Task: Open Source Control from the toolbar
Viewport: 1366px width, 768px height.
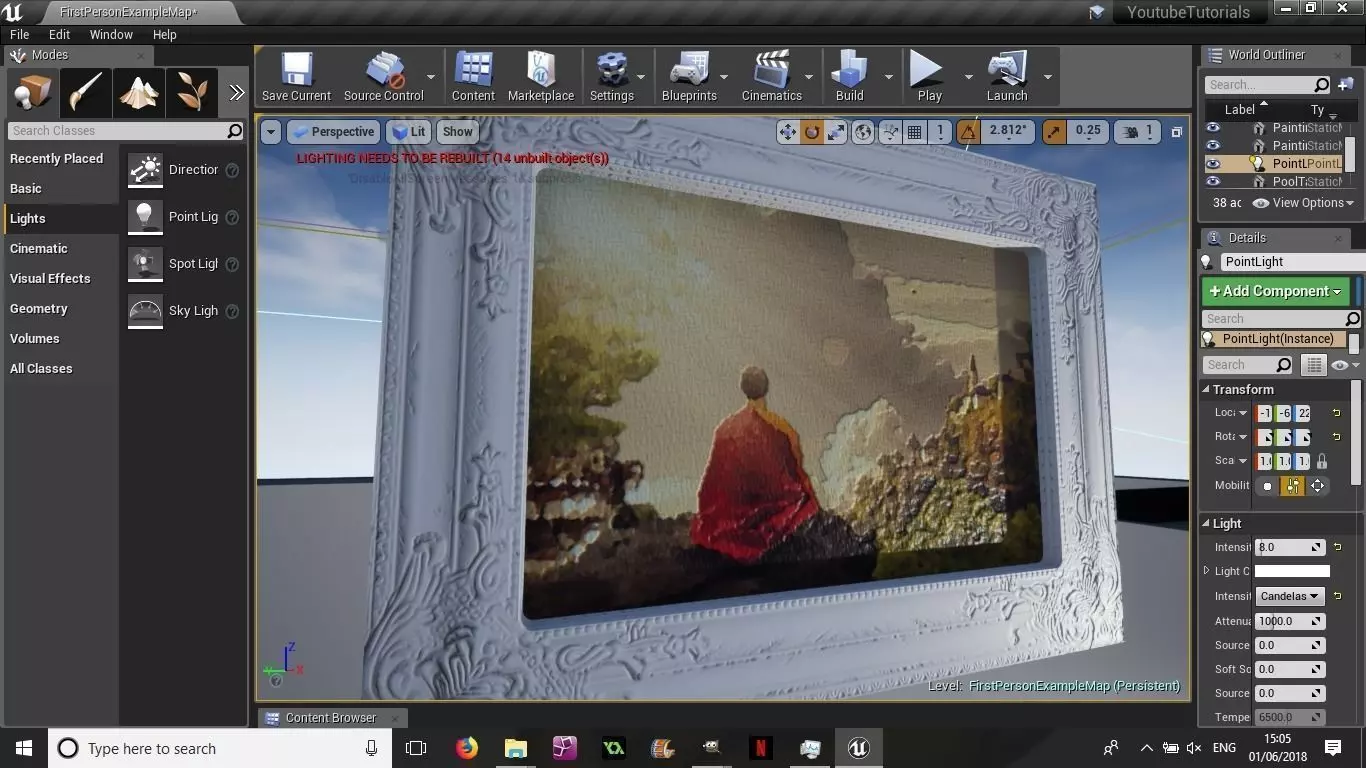Action: 384,77
